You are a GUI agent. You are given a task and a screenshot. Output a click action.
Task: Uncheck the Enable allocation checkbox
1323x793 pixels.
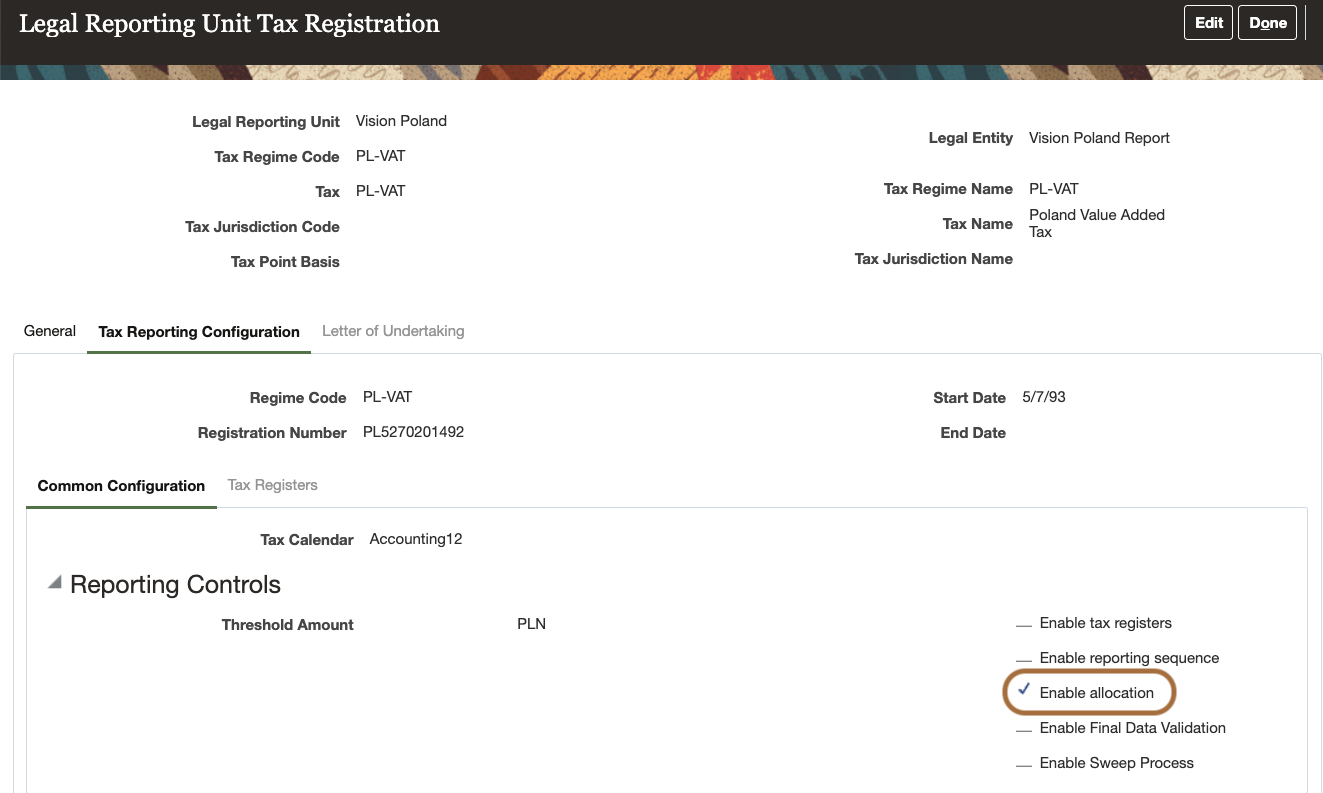(x=1024, y=691)
